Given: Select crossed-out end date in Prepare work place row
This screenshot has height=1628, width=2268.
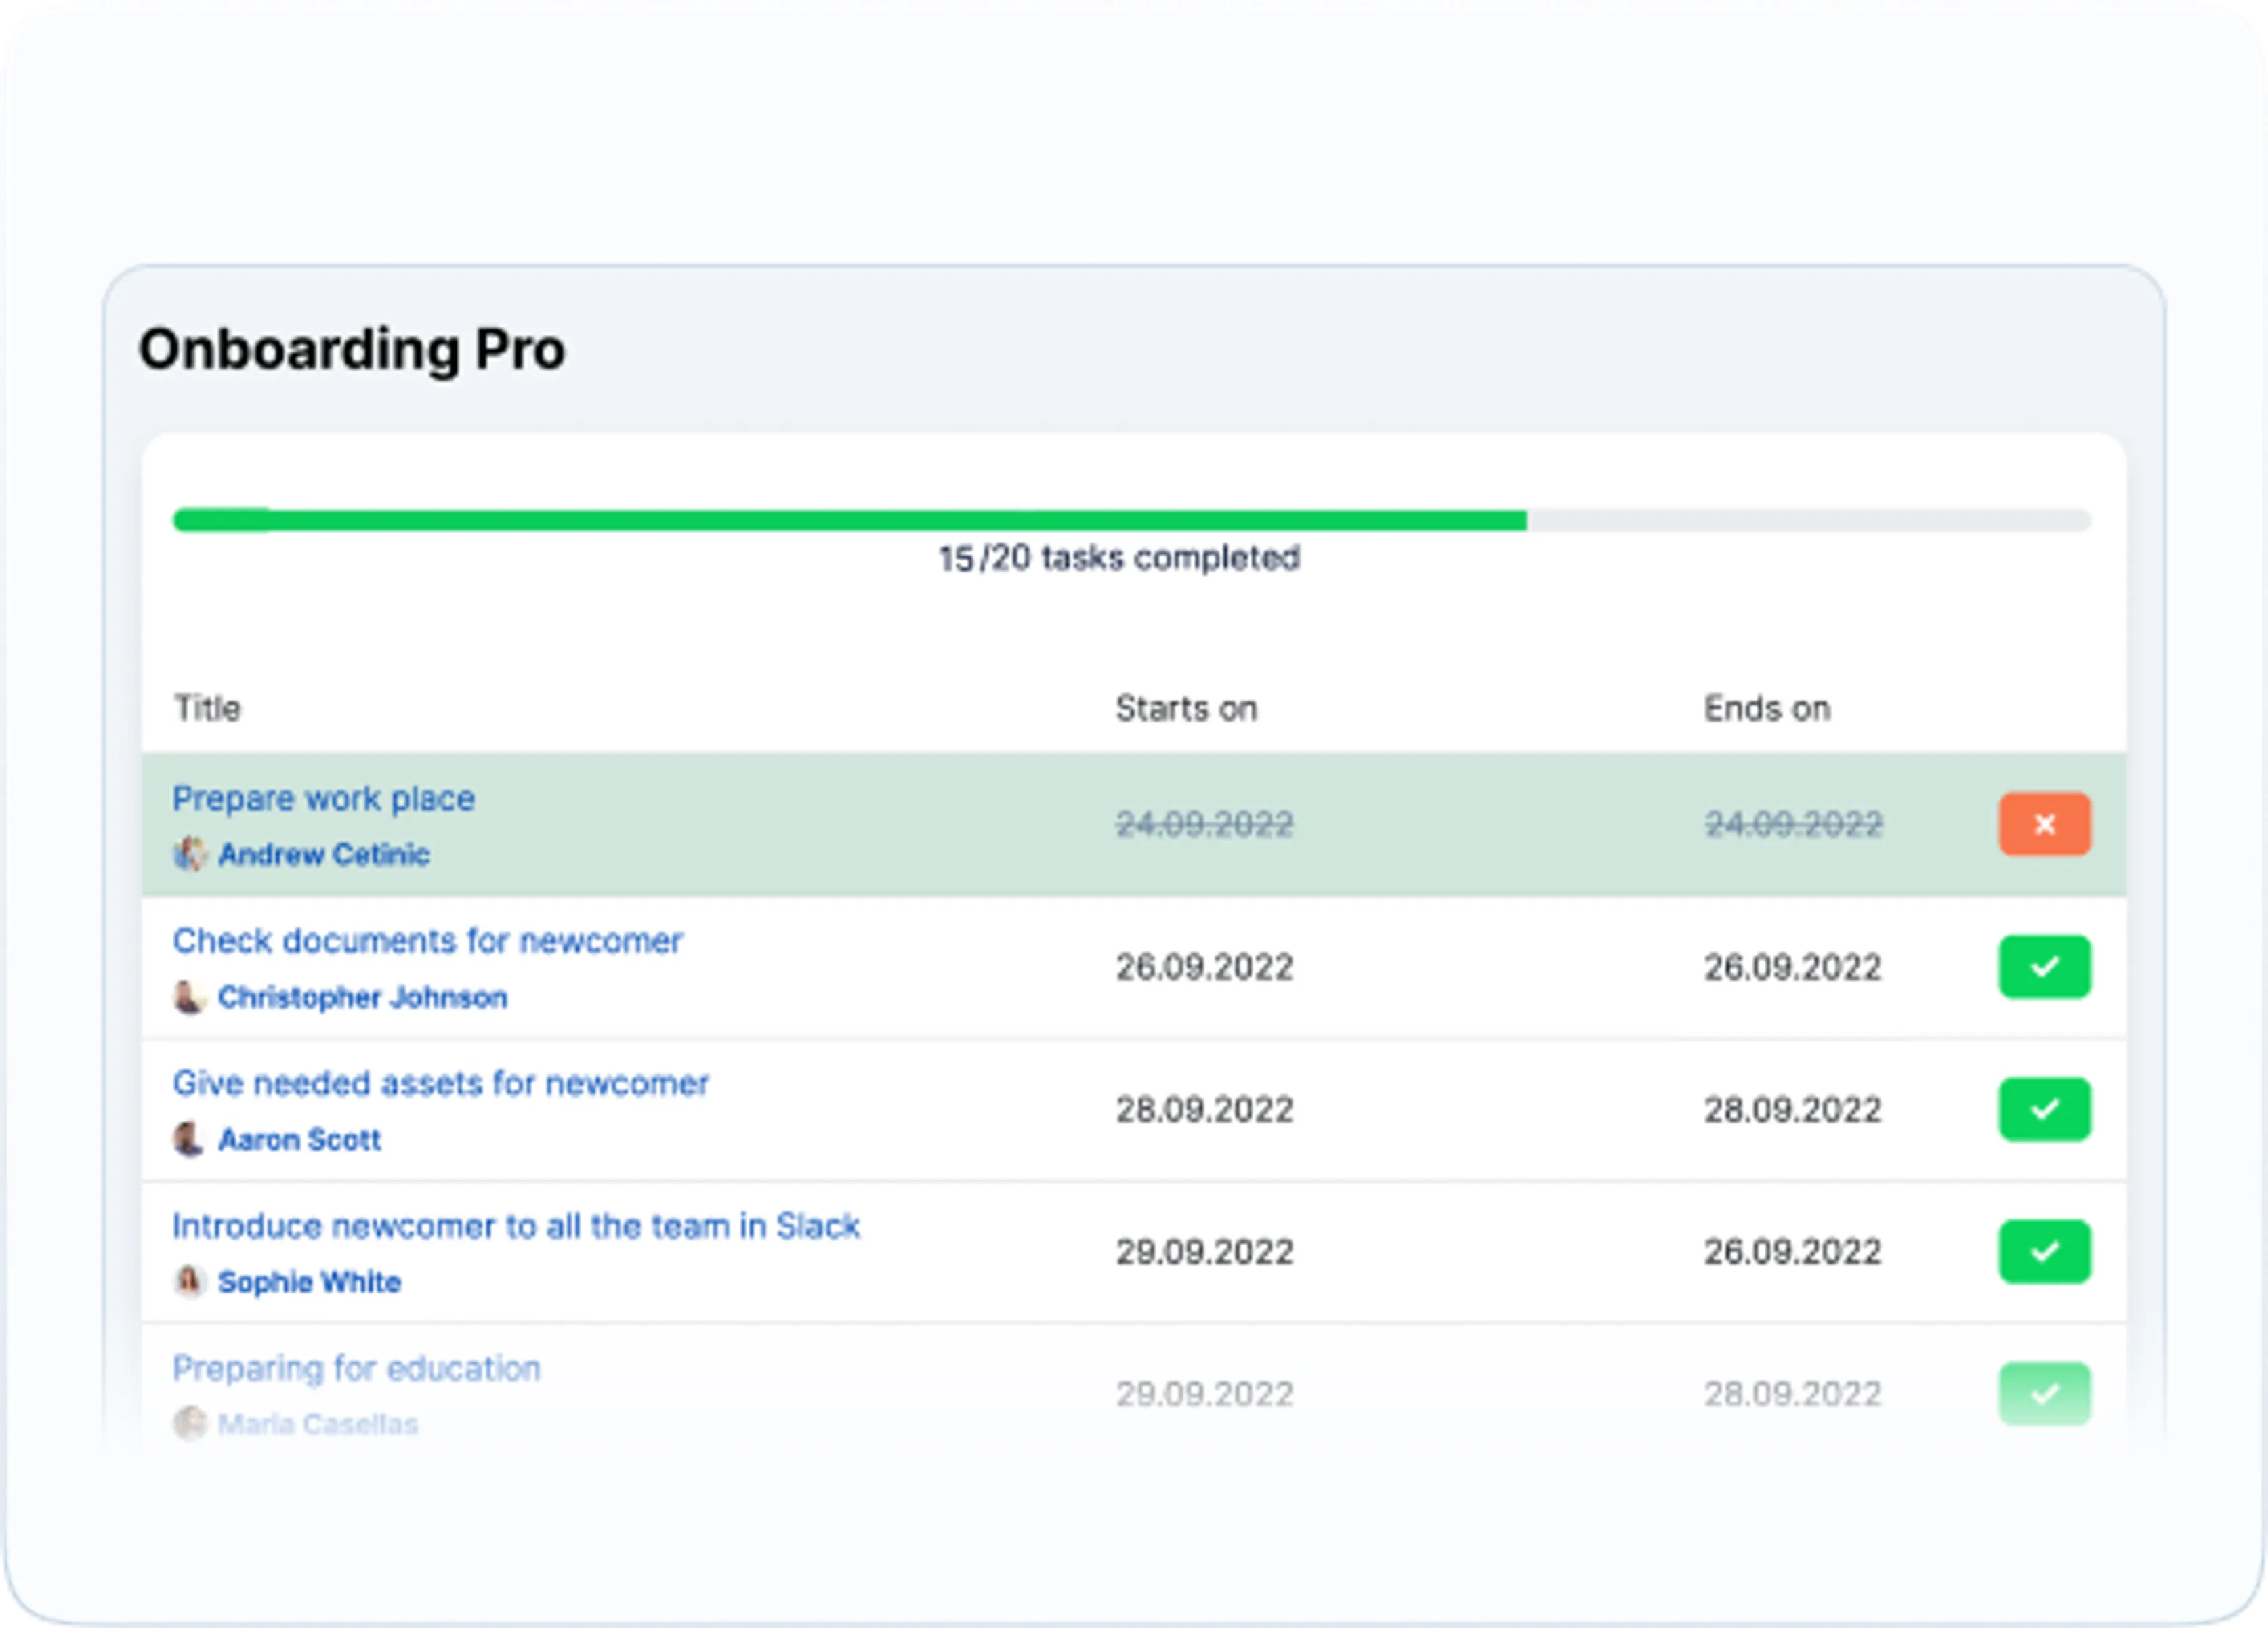Looking at the screenshot, I should 1793,824.
